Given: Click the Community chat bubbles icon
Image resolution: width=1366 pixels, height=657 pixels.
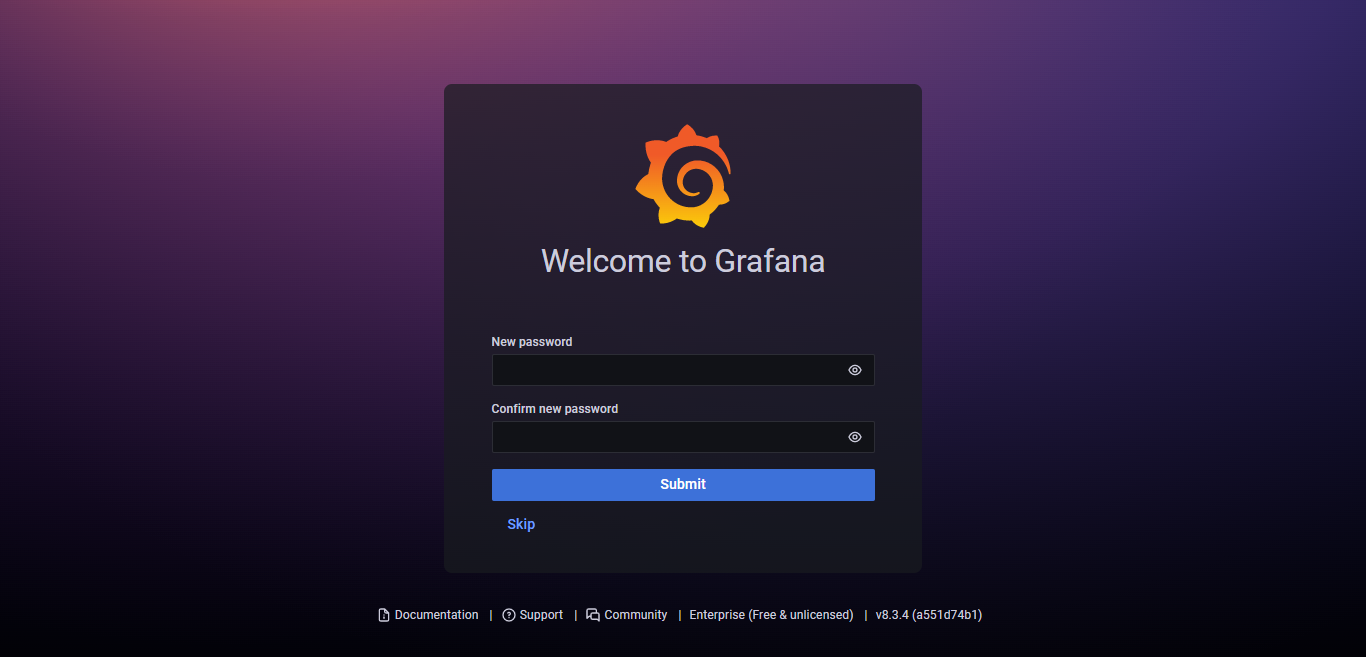Looking at the screenshot, I should tap(593, 615).
